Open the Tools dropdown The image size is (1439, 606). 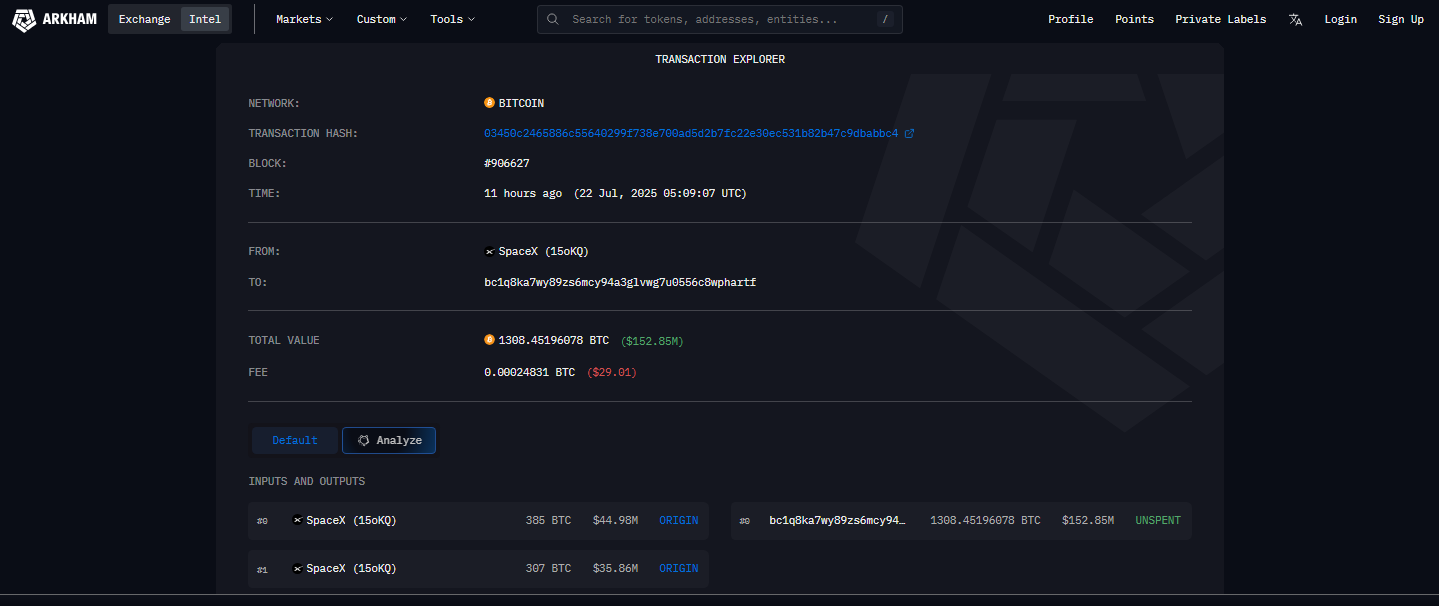453,19
